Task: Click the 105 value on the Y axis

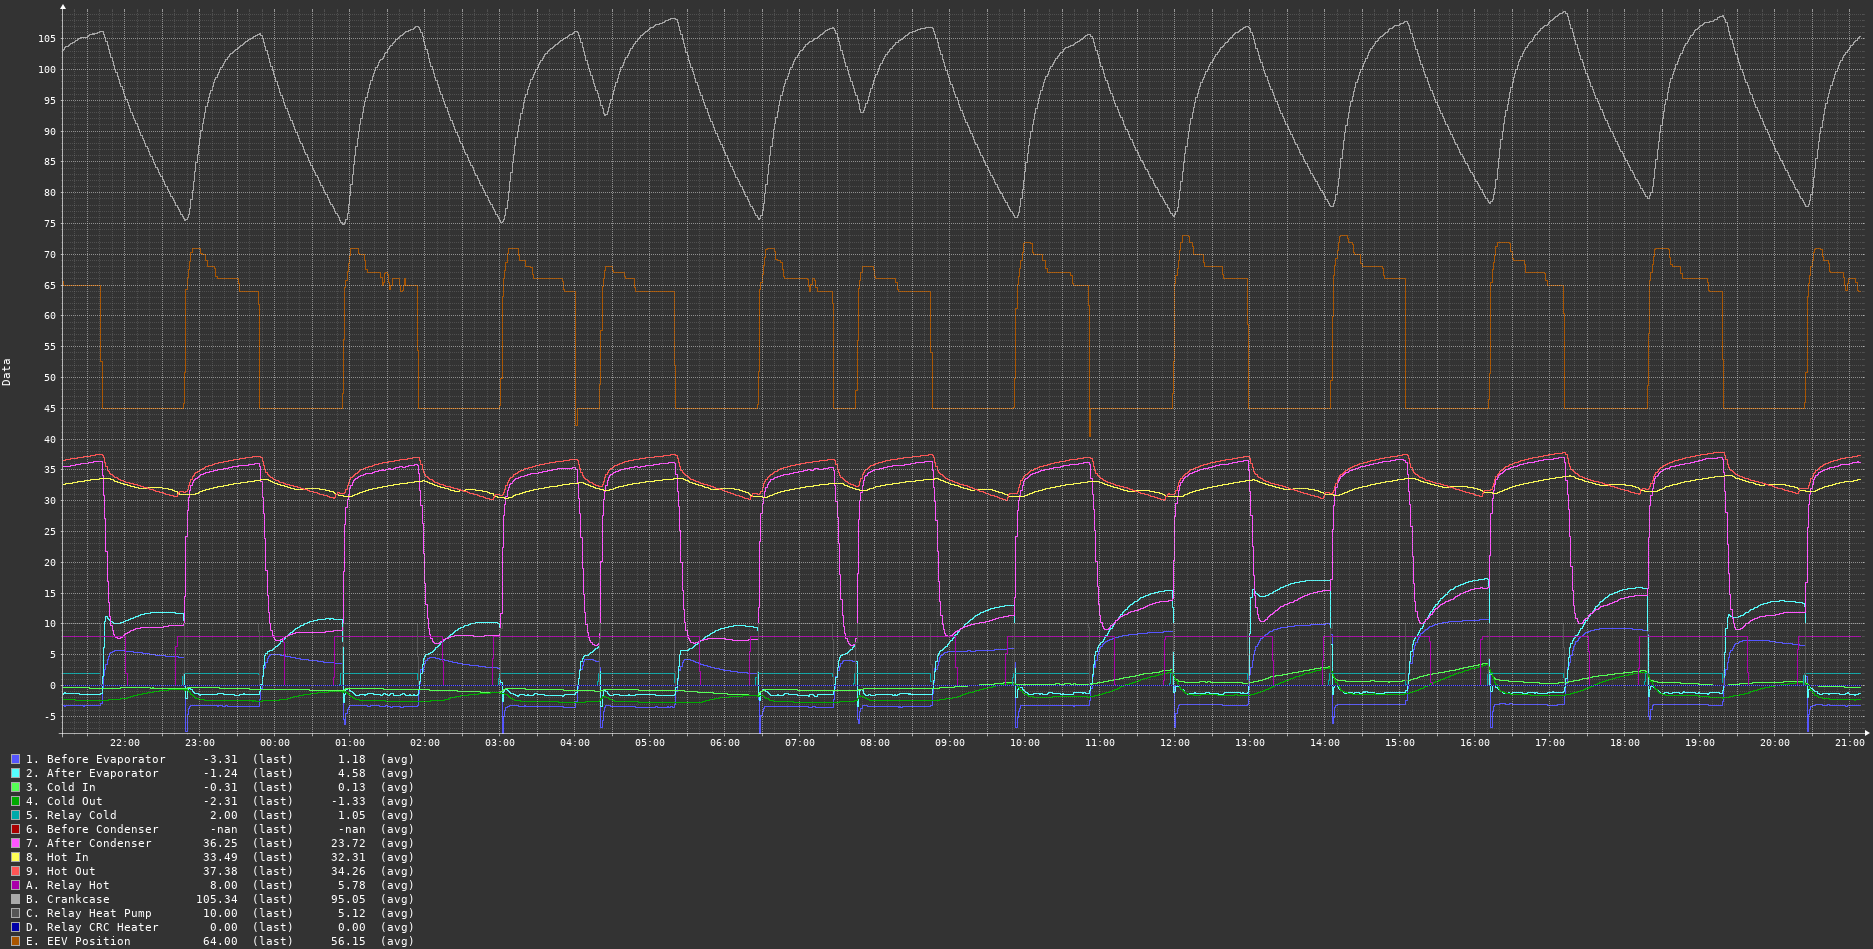Action: pyautogui.click(x=47, y=39)
